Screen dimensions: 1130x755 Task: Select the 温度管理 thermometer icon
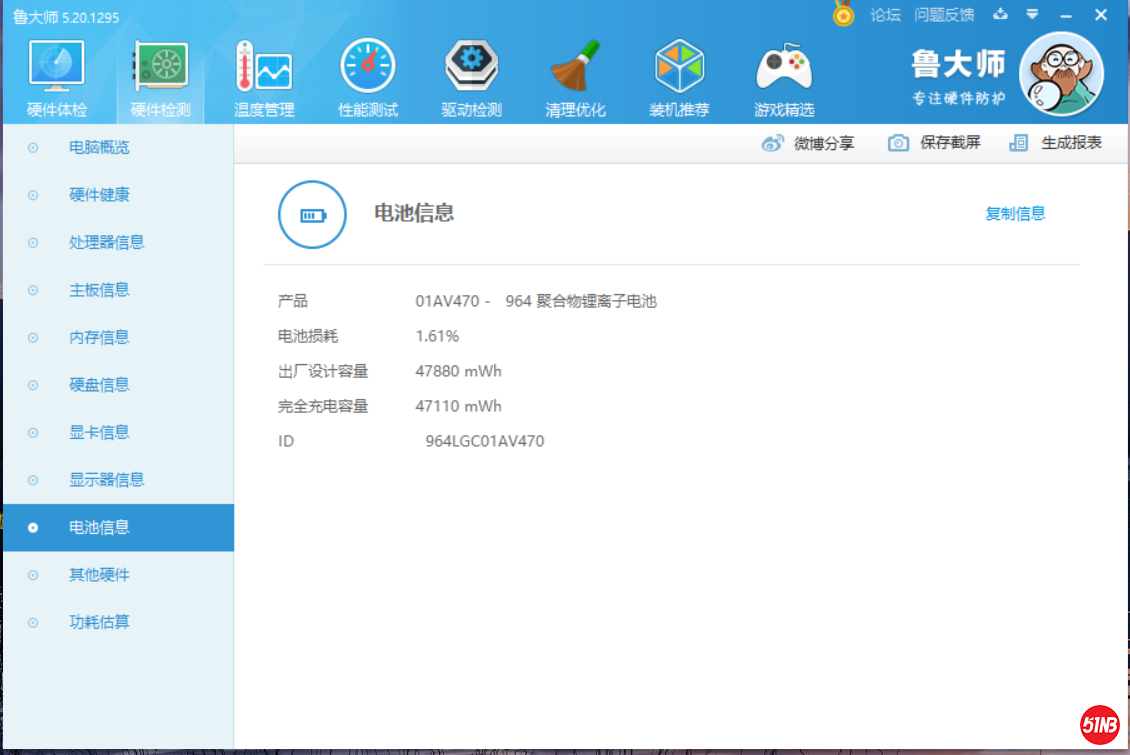(264, 67)
